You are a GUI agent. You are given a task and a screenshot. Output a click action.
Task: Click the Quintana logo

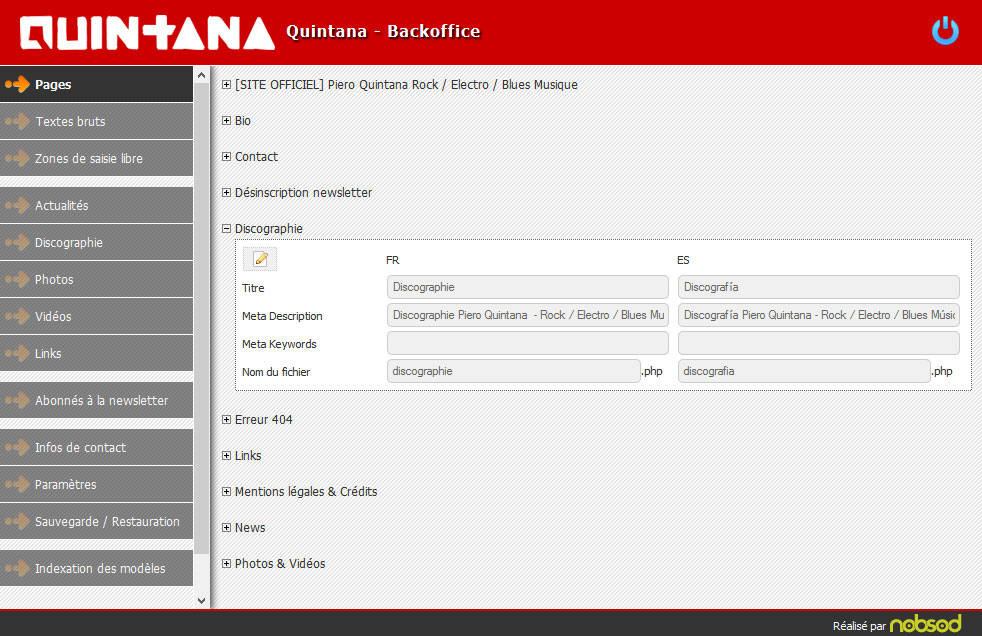tap(147, 33)
